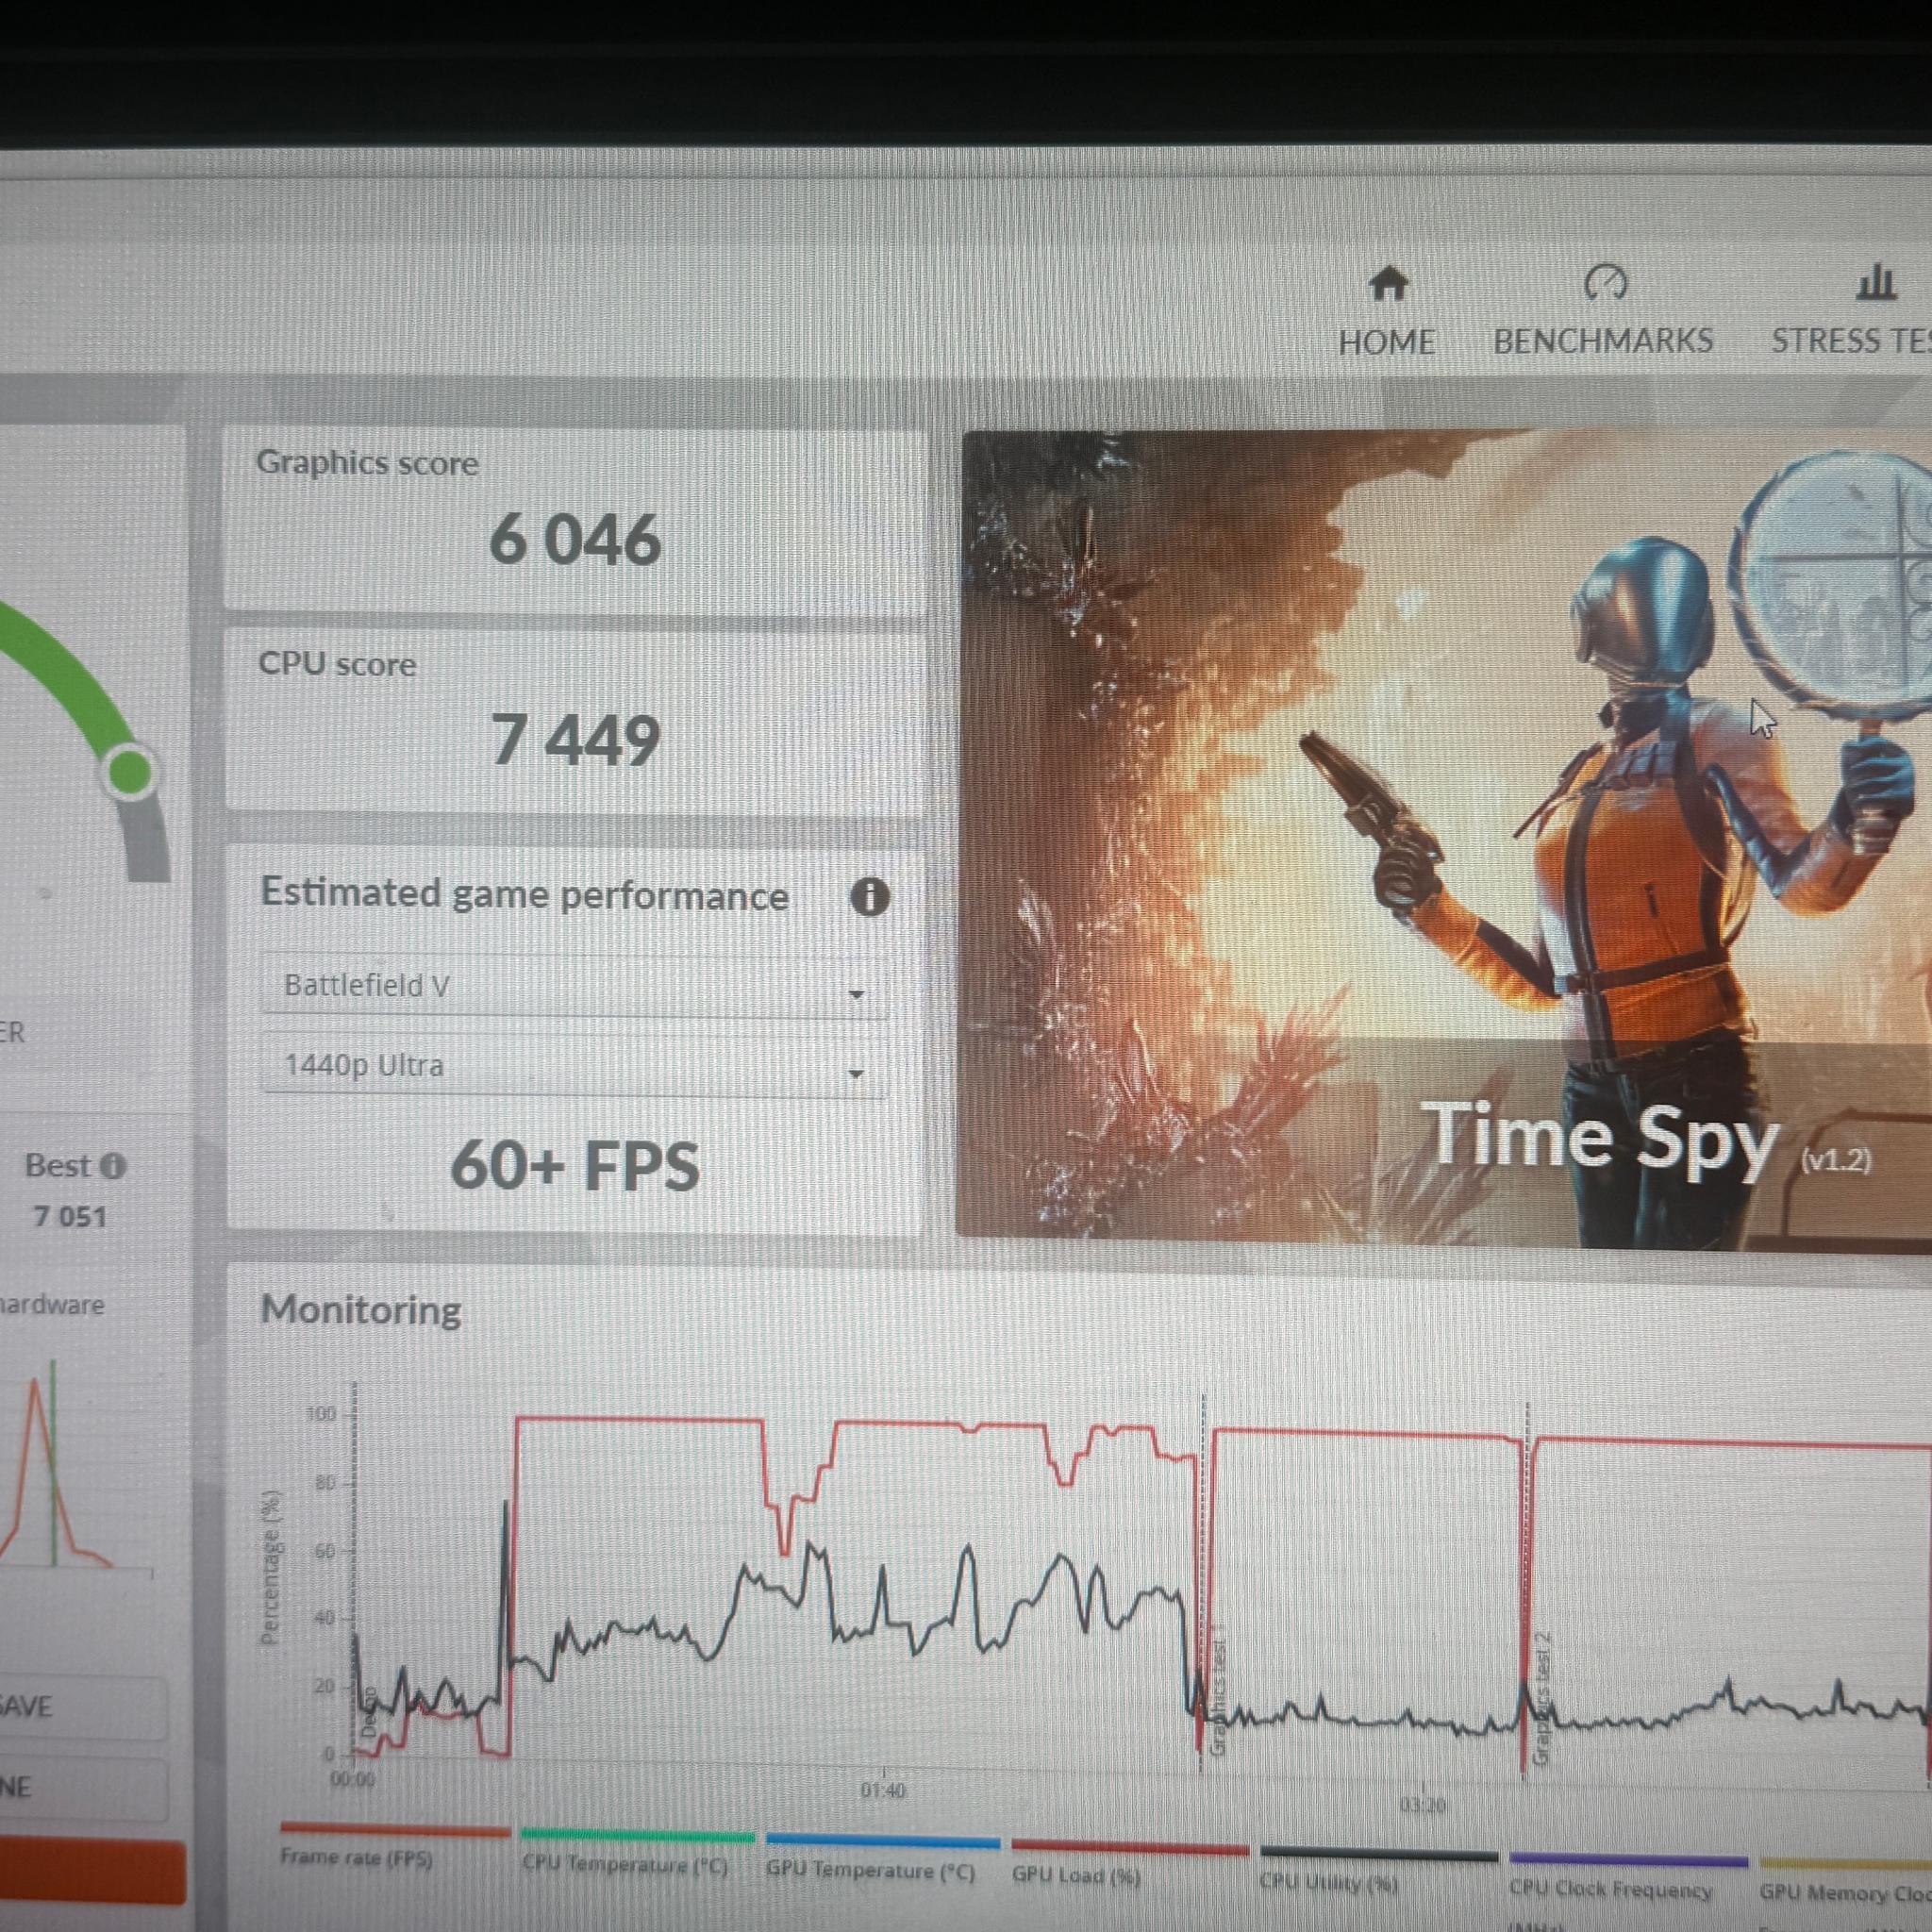The width and height of the screenshot is (1932, 1932).
Task: Toggle the CPU Temperature (°C) legend series
Action: tap(637, 1853)
